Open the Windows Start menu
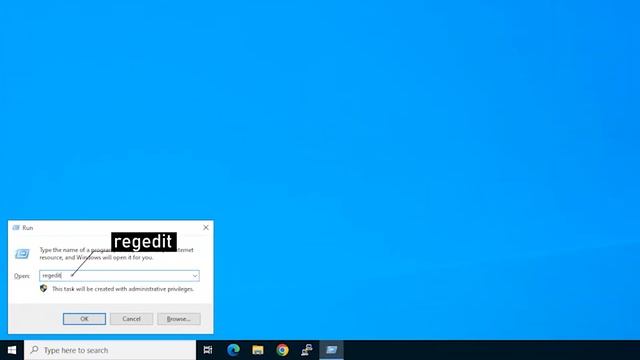The height and width of the screenshot is (360, 640). (x=12, y=350)
